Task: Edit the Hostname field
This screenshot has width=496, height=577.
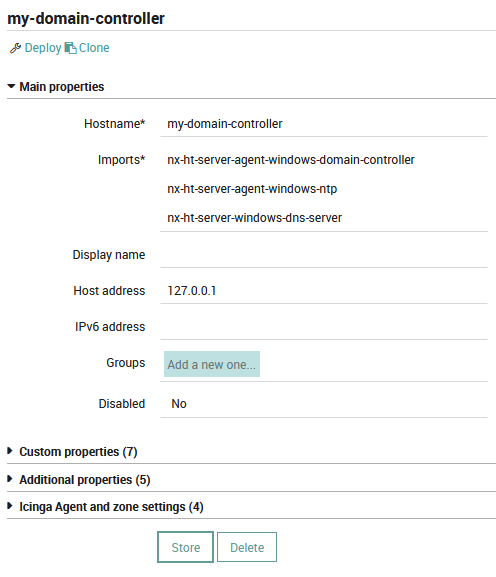Action: click(324, 124)
